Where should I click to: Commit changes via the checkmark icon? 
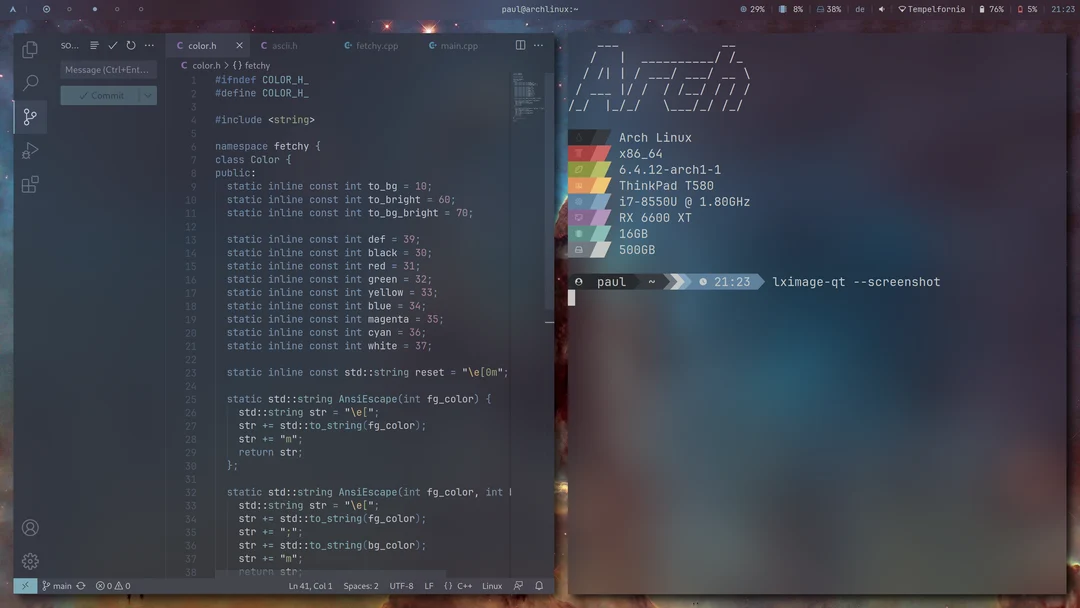(112, 45)
